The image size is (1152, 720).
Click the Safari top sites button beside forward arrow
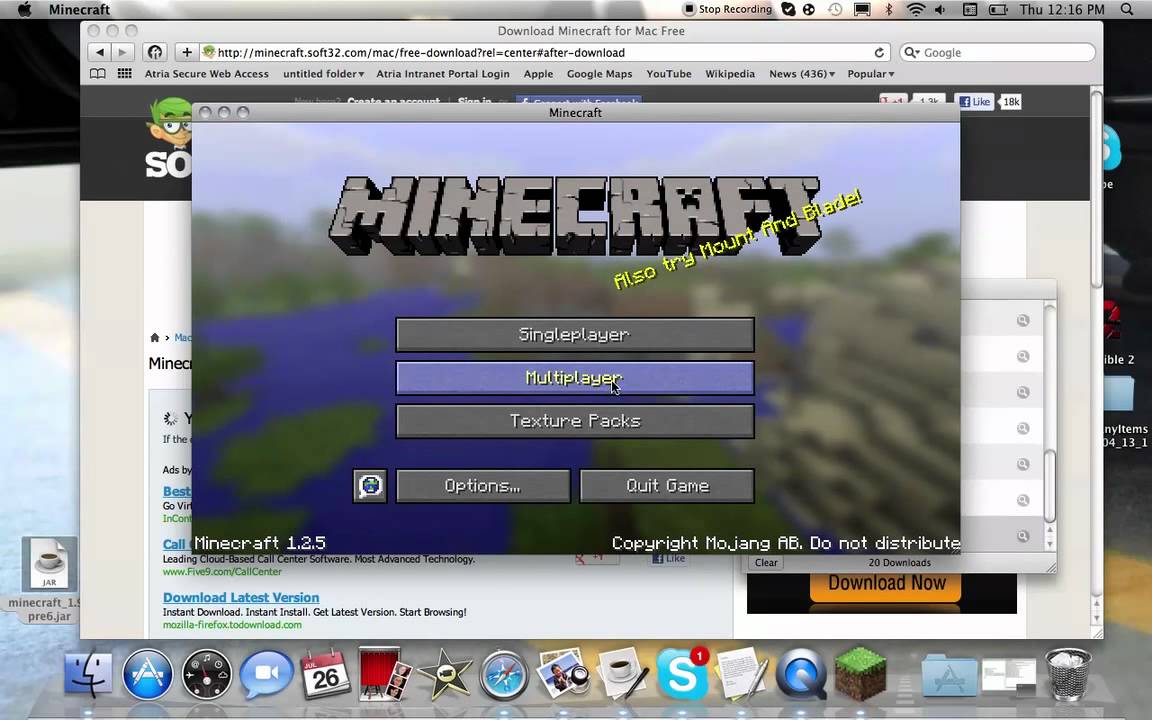[x=154, y=52]
